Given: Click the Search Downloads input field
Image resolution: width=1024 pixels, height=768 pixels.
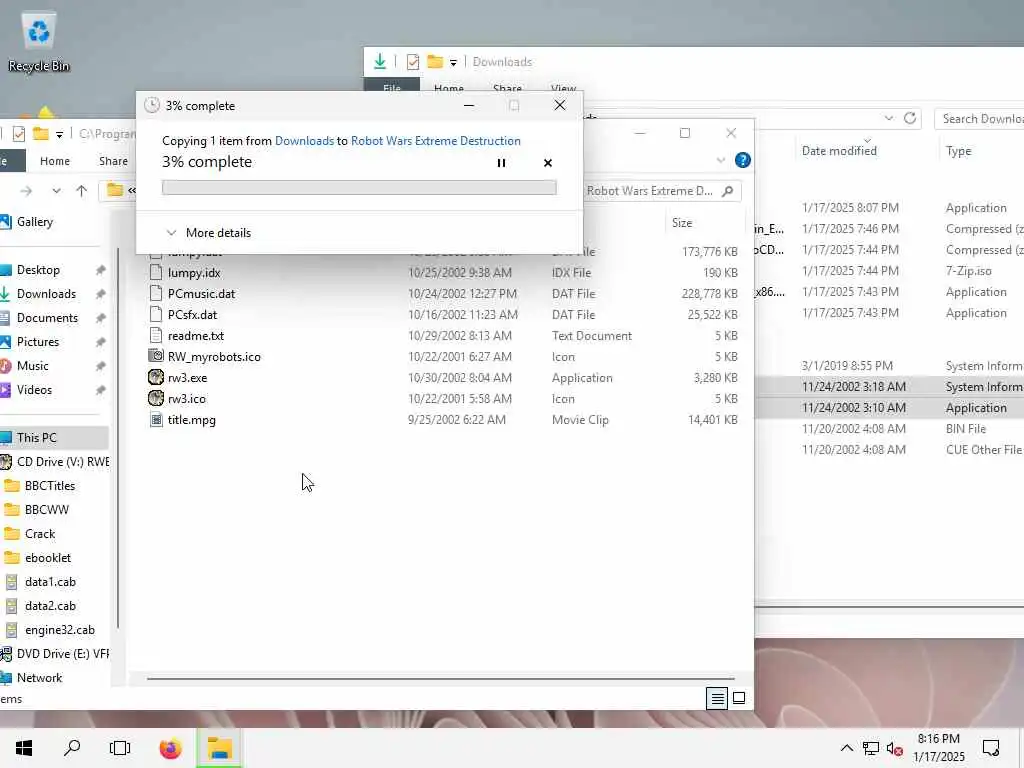Looking at the screenshot, I should pyautogui.click(x=980, y=119).
